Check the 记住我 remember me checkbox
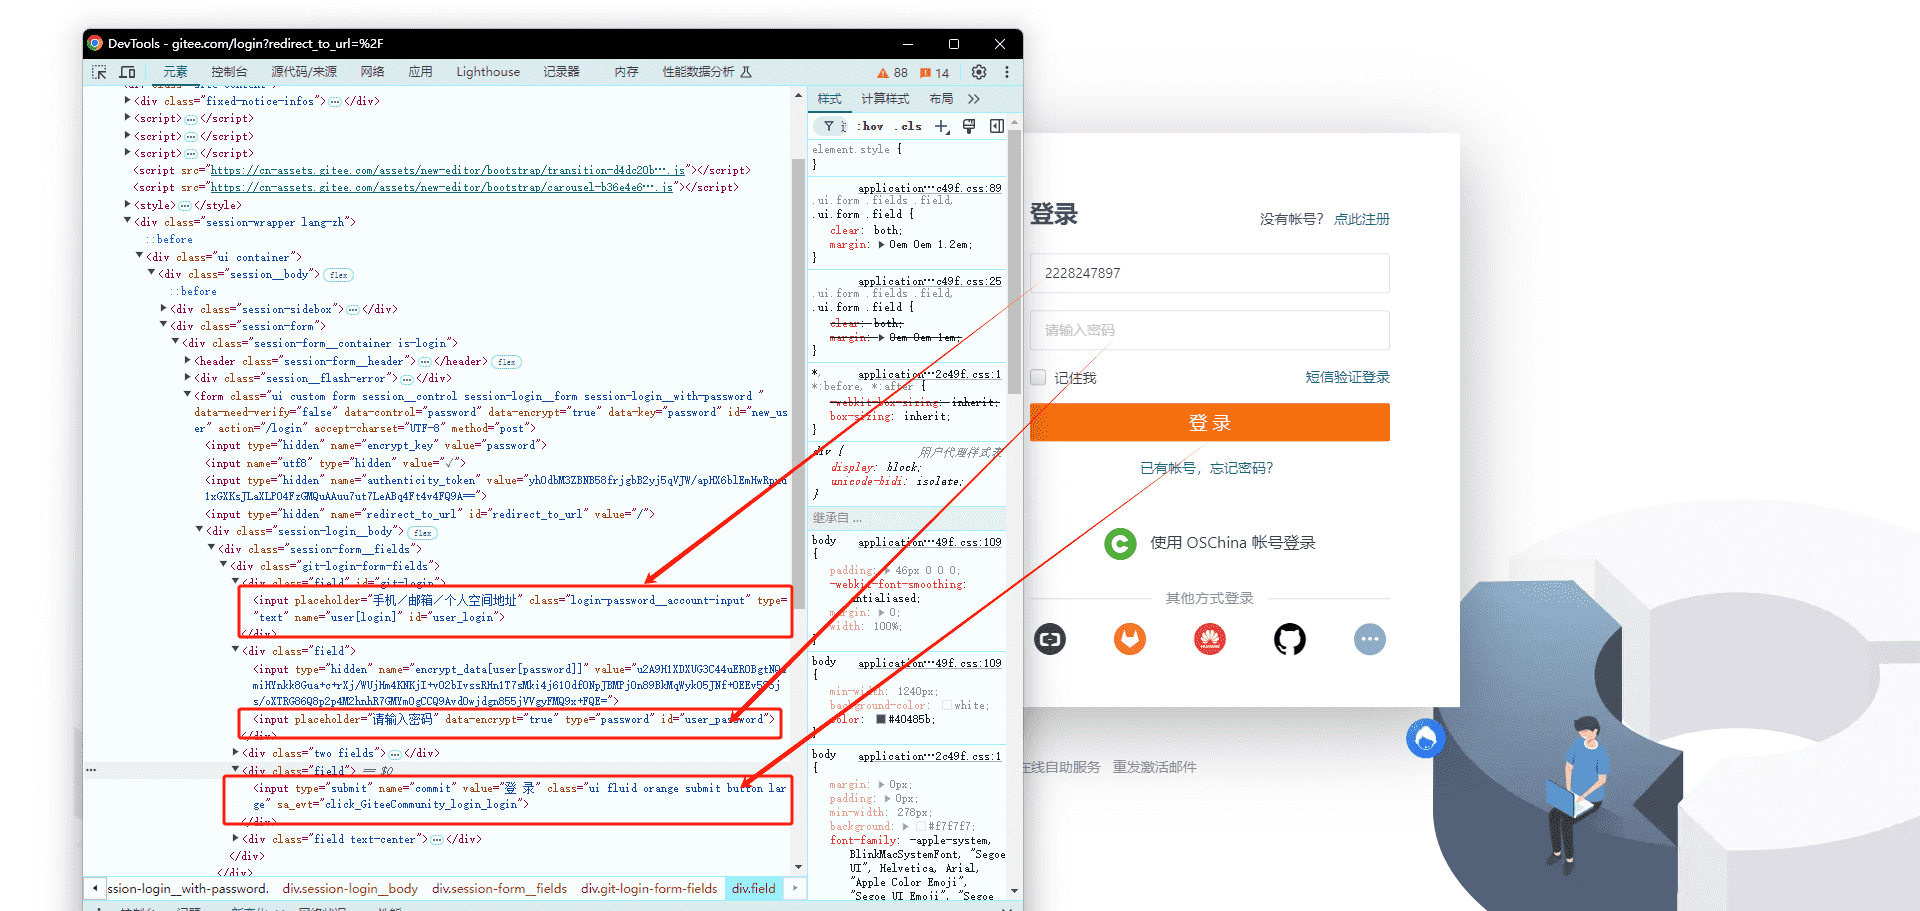This screenshot has height=911, width=1920. click(1038, 377)
